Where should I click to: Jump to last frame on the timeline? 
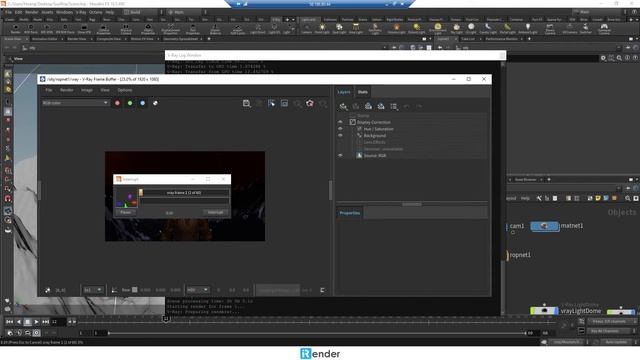[x=45, y=322]
